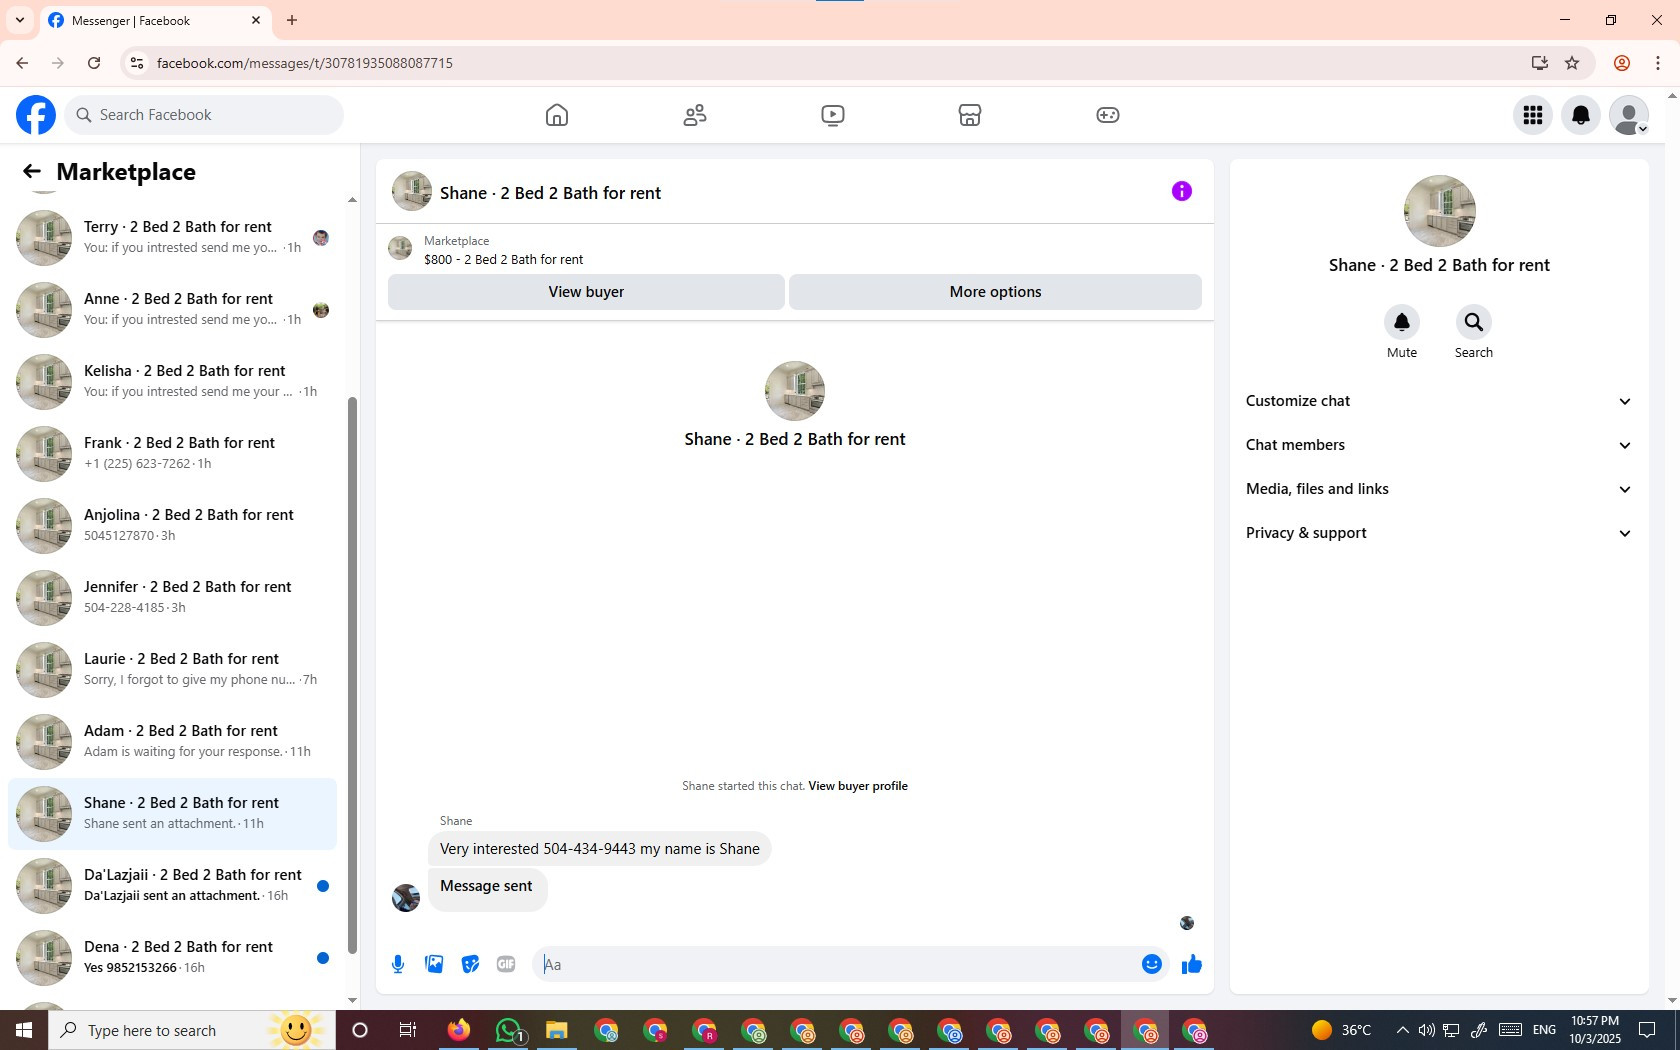Click Shane's message with phone number
Screen dimensions: 1680x1050
tap(600, 849)
